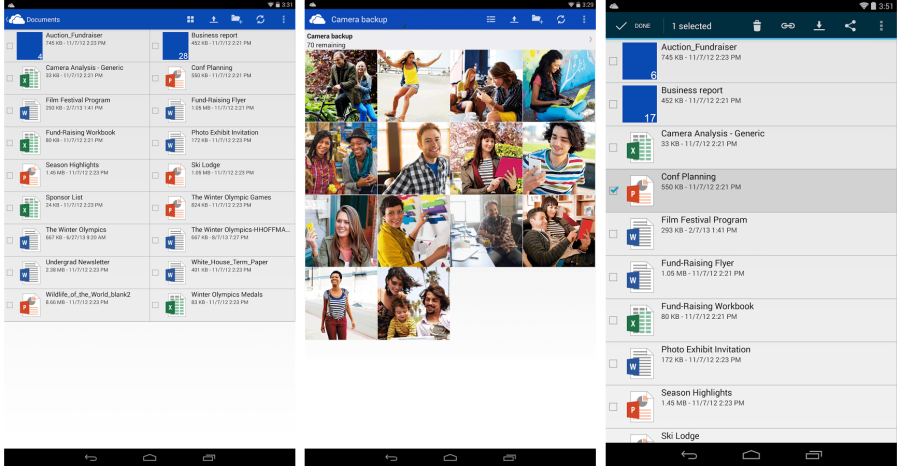The height and width of the screenshot is (466, 900).
Task: Open Film Festival Program in Documents grid
Action: tap(77, 110)
